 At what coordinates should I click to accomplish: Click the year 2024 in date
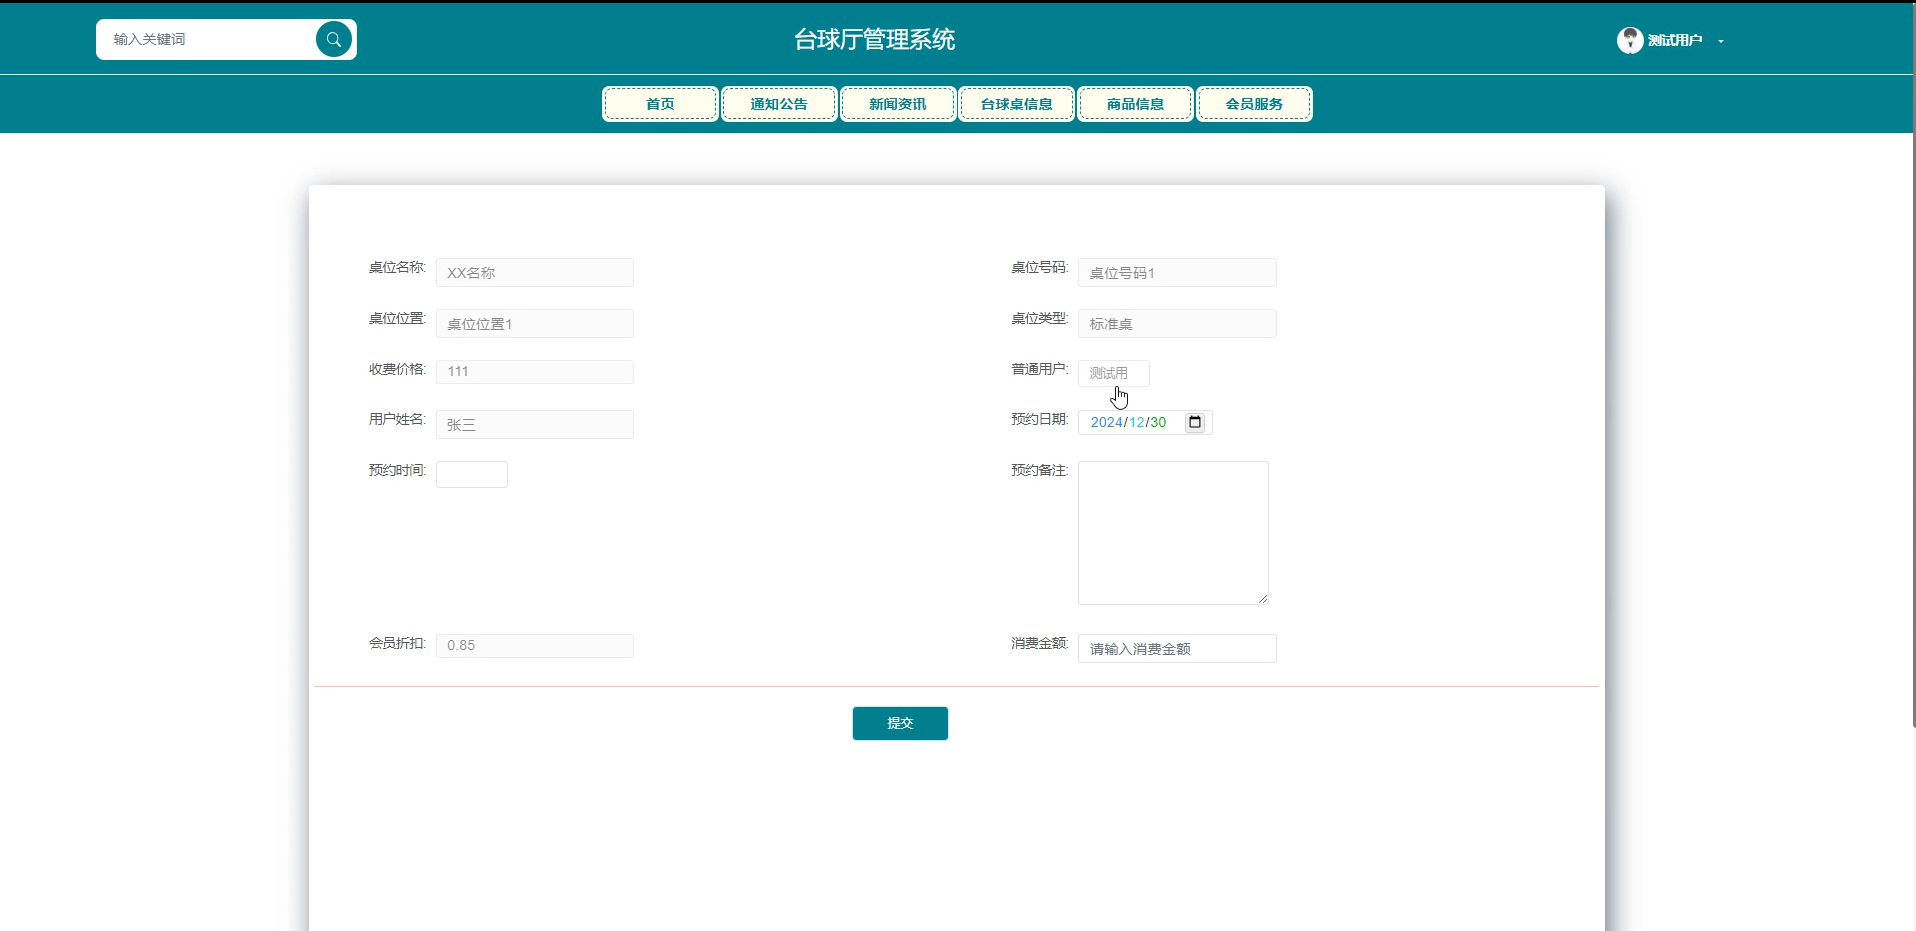pos(1106,422)
